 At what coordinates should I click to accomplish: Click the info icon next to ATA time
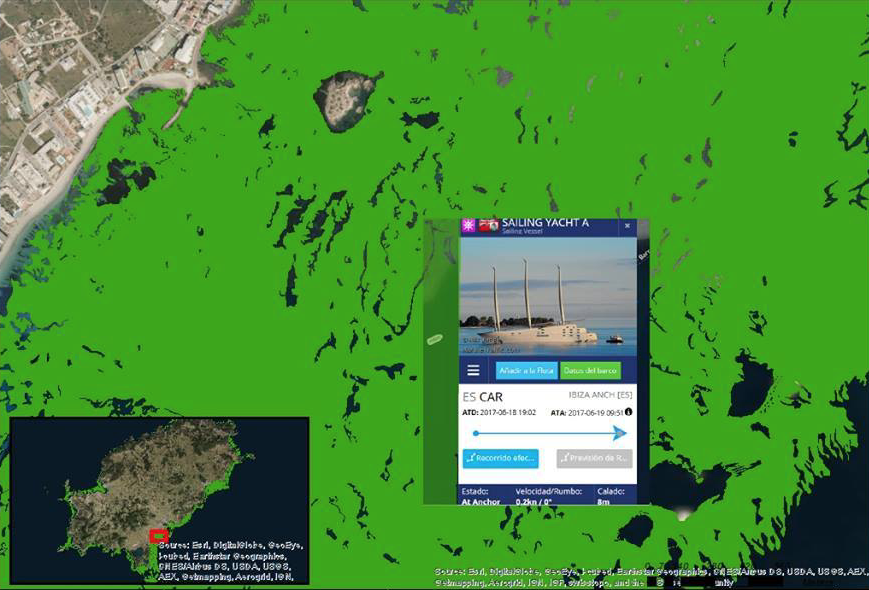tap(629, 411)
